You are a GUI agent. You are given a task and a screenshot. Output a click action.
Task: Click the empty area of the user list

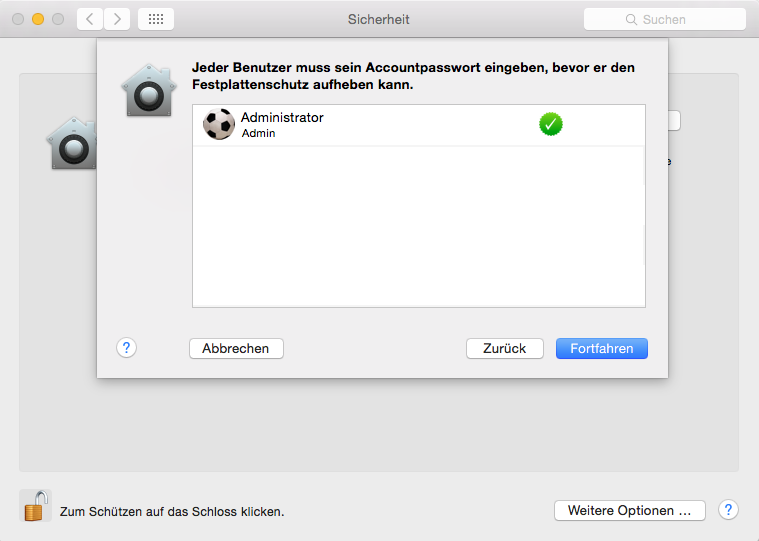click(x=418, y=230)
